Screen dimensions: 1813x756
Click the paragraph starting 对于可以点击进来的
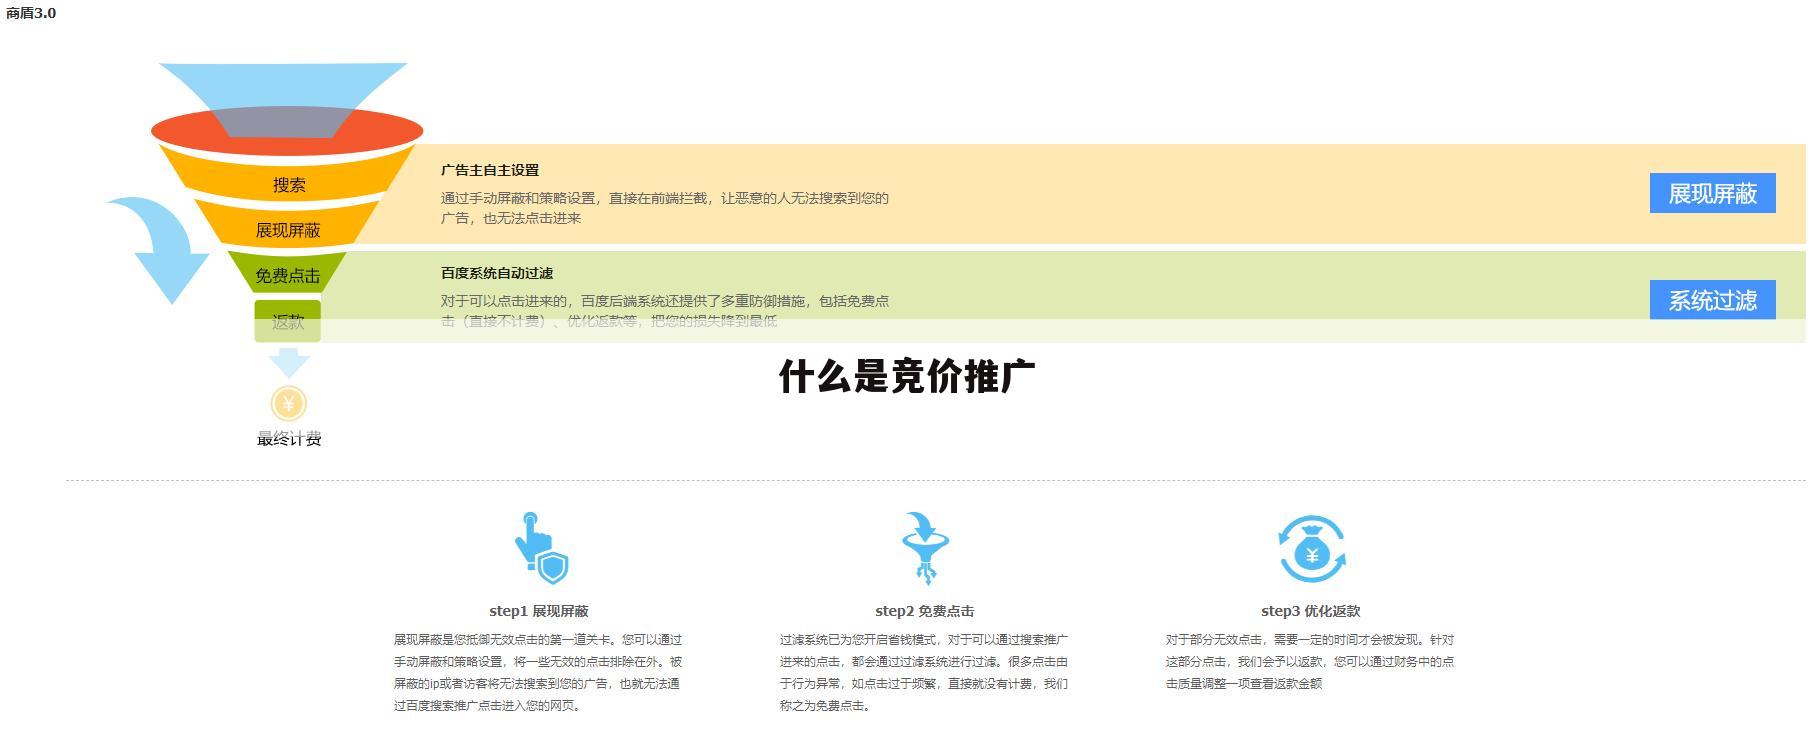(x=665, y=311)
